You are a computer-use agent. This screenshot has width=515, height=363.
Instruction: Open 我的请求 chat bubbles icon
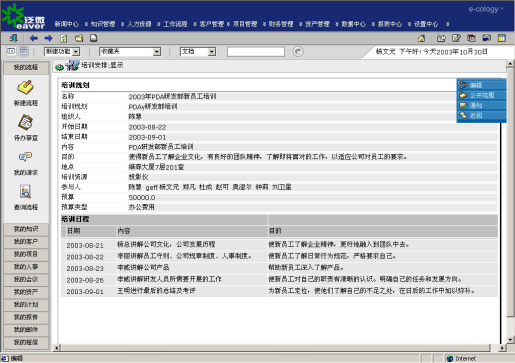pyautogui.click(x=25, y=157)
